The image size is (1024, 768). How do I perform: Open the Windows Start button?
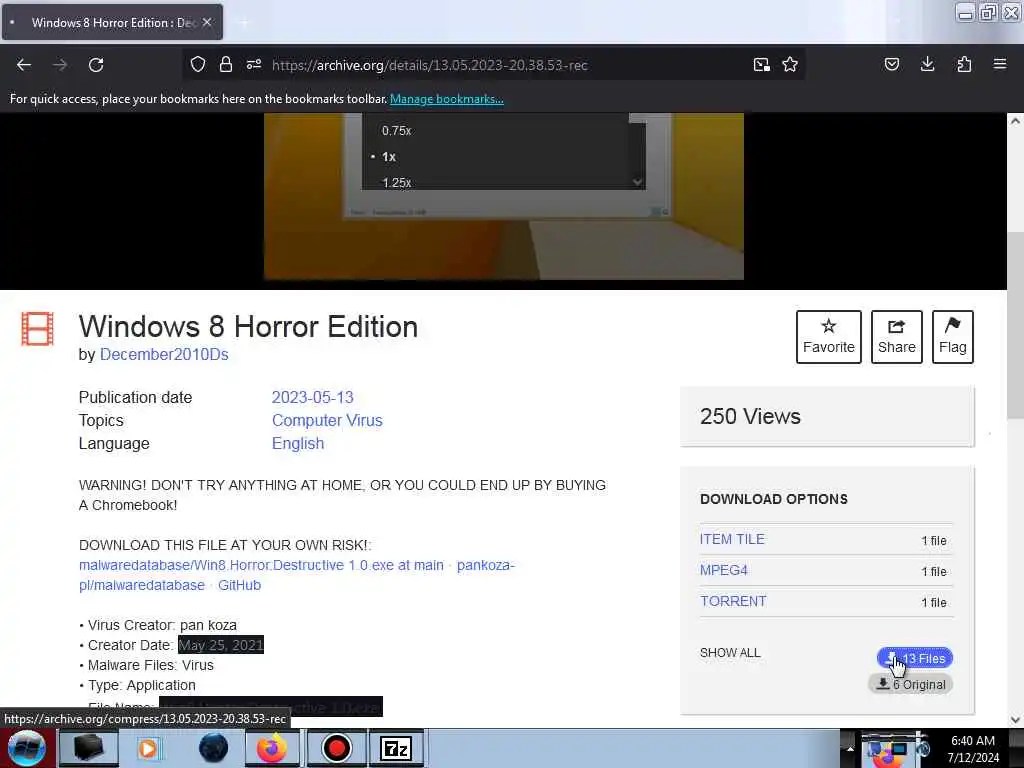[26, 748]
